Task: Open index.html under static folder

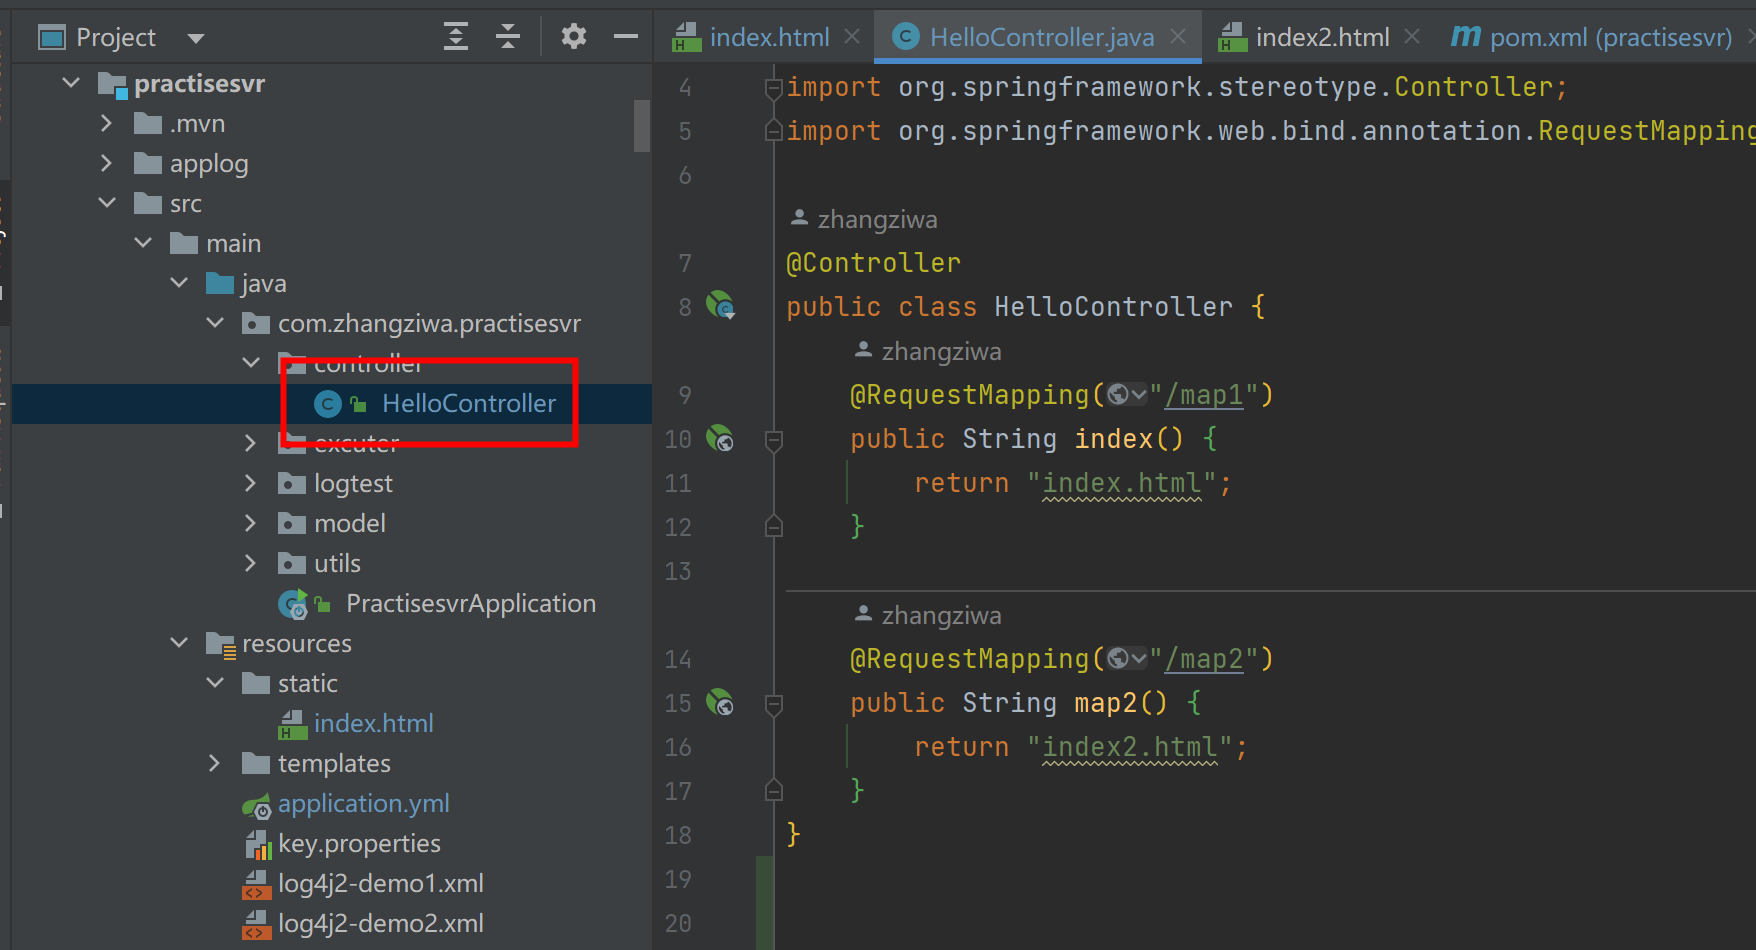Action: click(373, 723)
